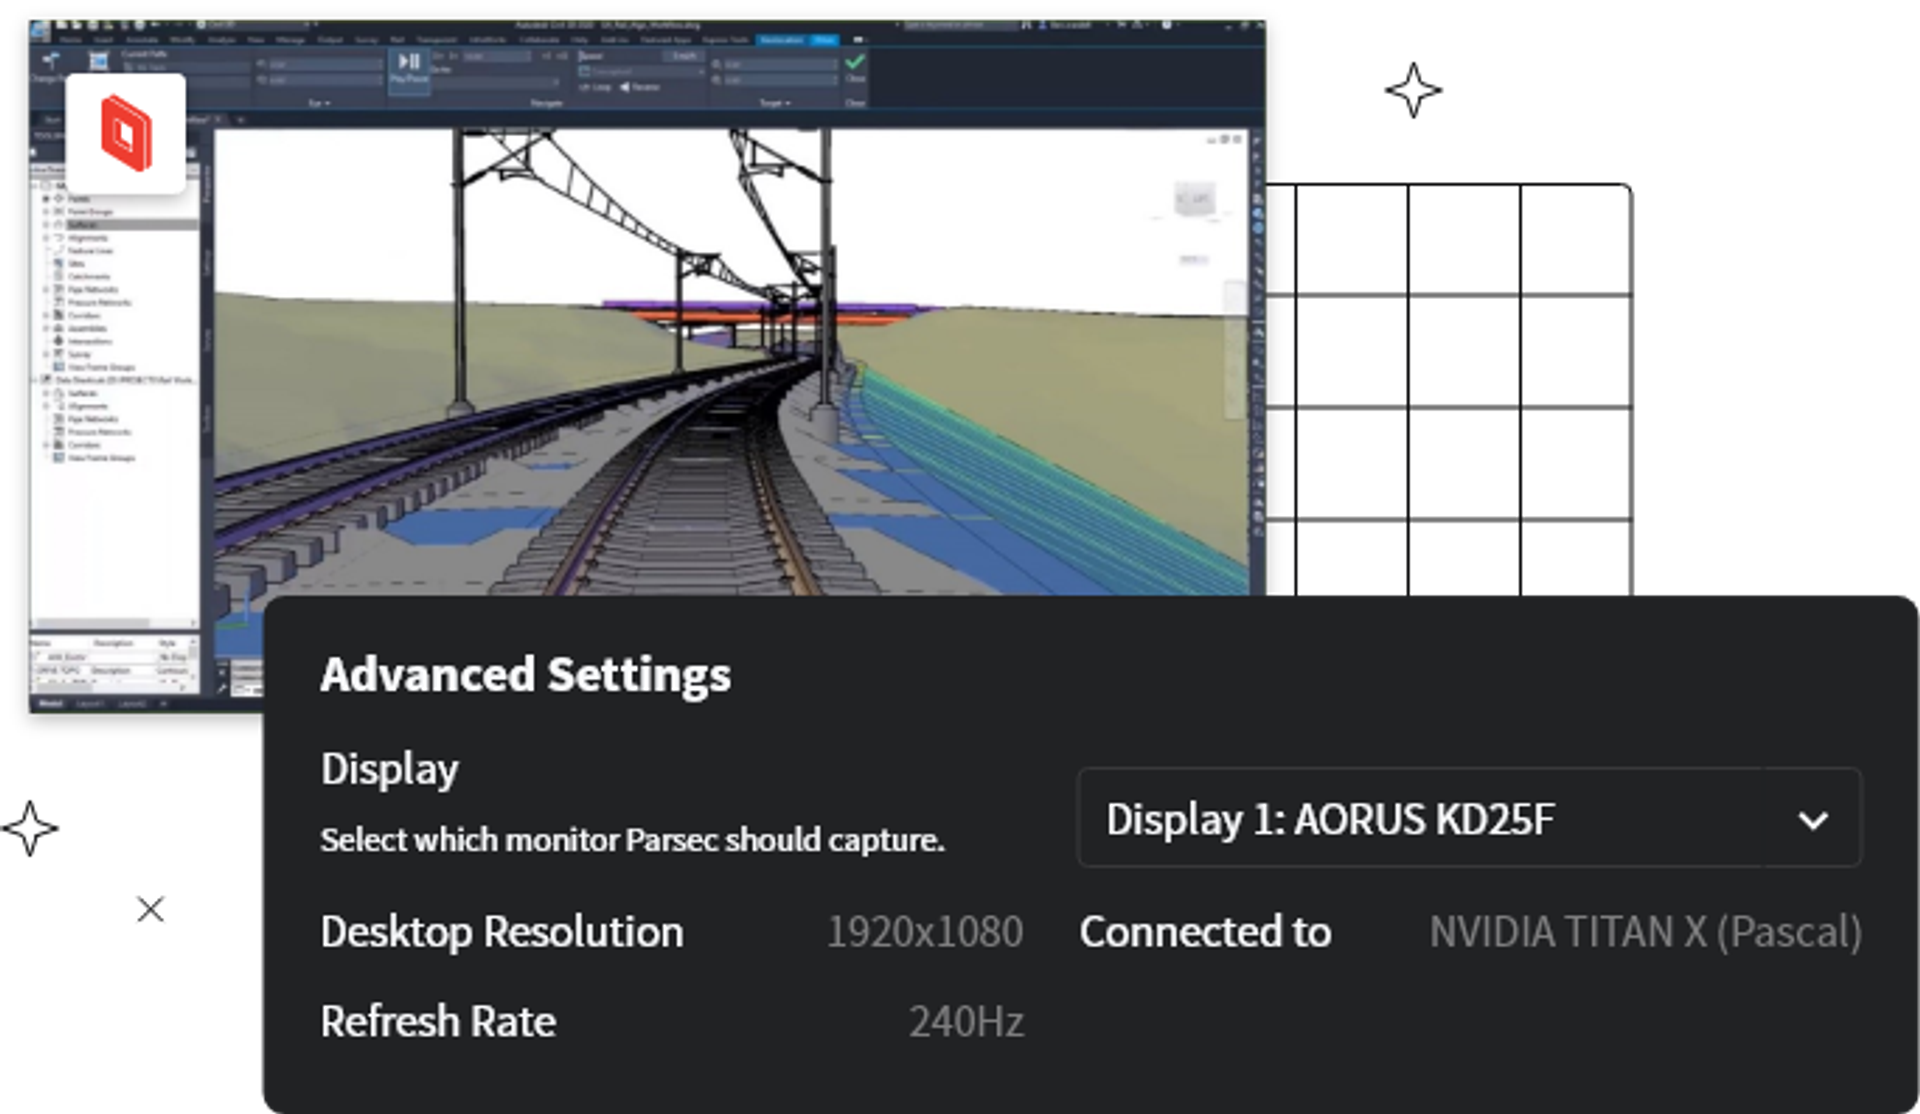The image size is (1920, 1114).
Task: Click the Desktop Resolution label
Action: (502, 932)
